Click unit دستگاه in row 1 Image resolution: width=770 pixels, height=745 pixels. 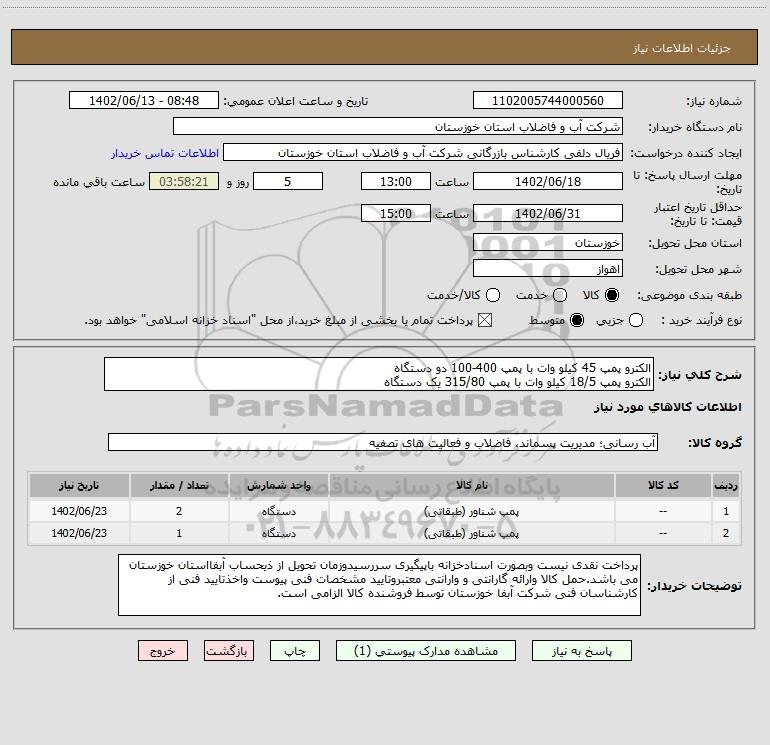[x=278, y=511]
